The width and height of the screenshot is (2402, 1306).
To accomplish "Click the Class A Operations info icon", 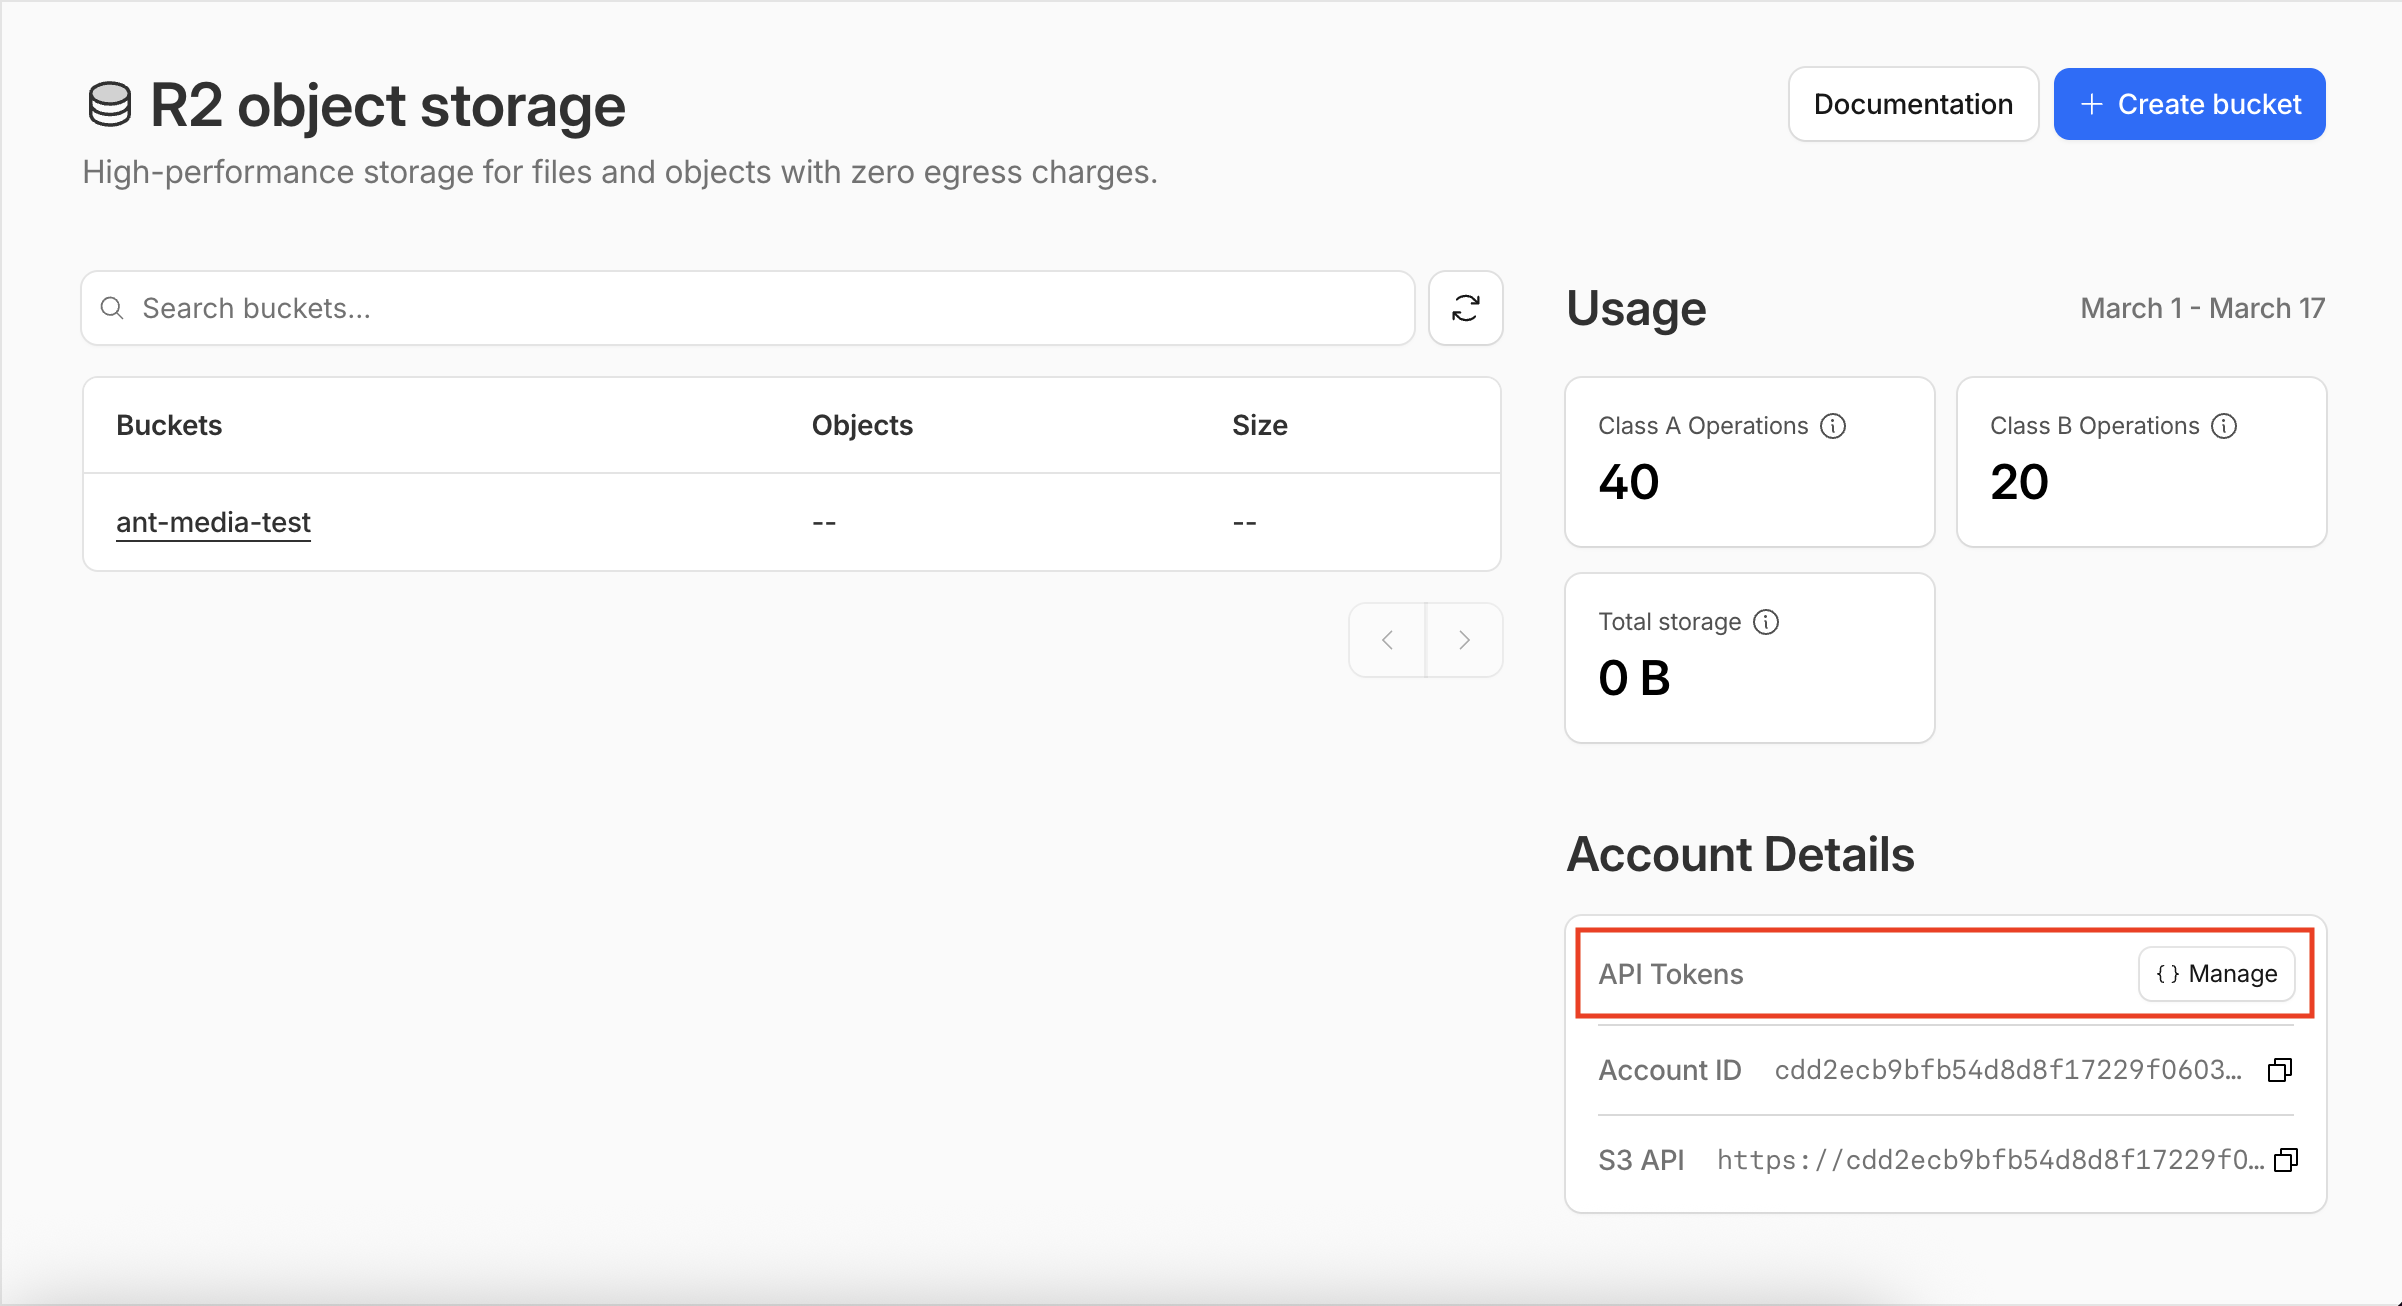I will [x=1833, y=426].
